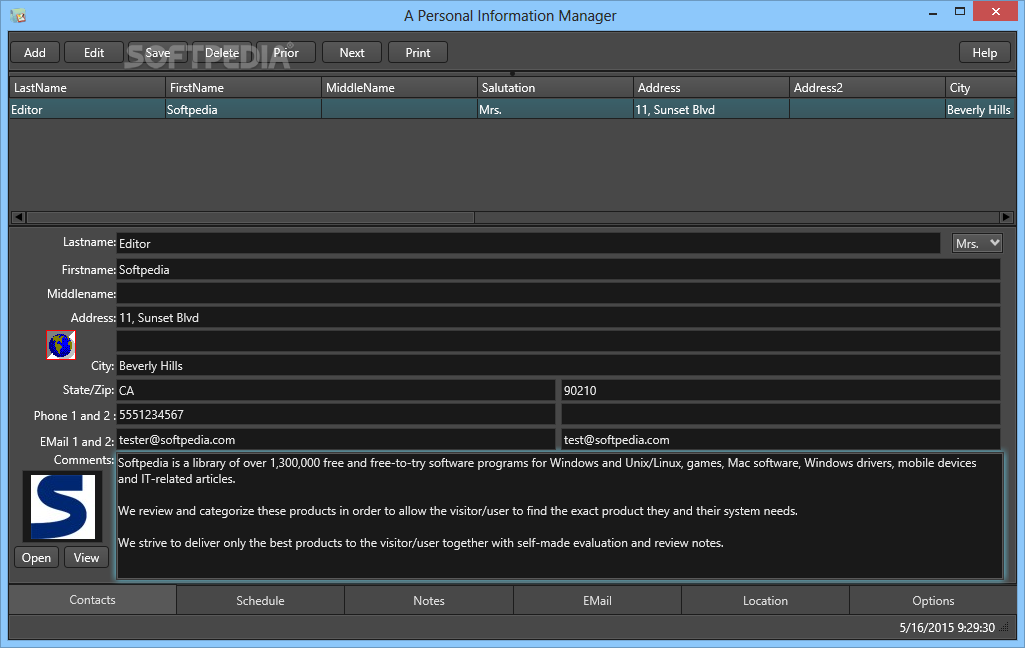Click right arrow of grid horizontal scrollbar

click(1007, 217)
